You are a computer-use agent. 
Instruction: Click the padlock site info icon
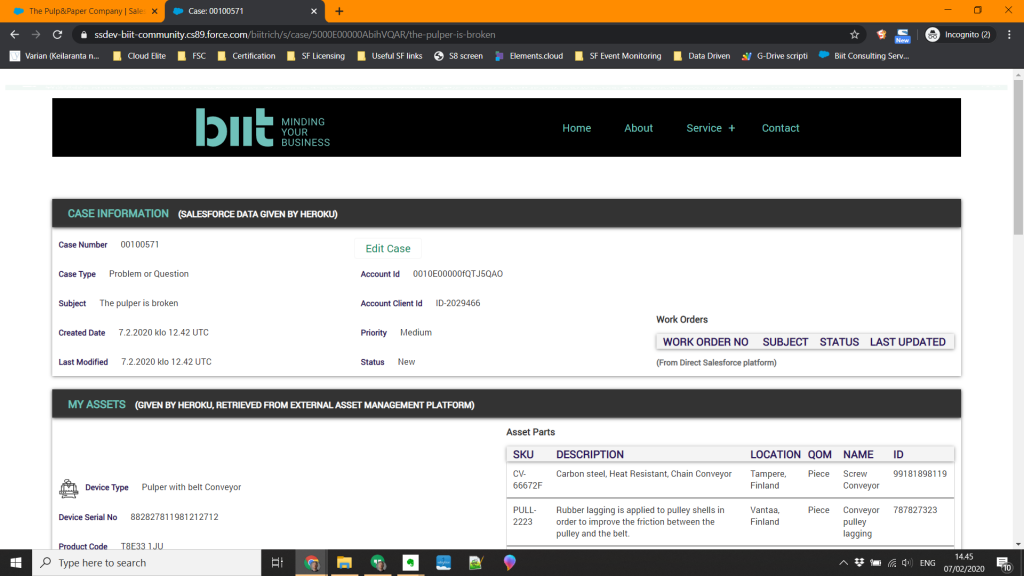point(84,35)
